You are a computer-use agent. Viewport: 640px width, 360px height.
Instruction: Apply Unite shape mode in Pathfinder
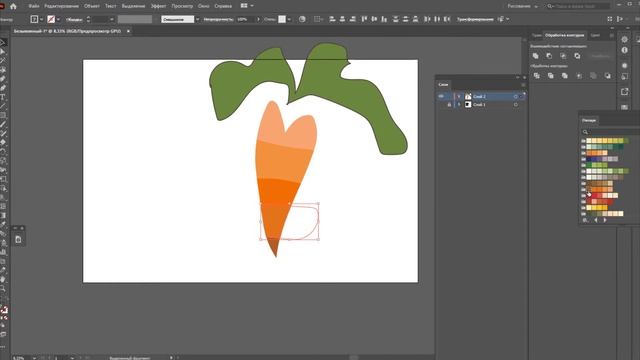[536, 56]
